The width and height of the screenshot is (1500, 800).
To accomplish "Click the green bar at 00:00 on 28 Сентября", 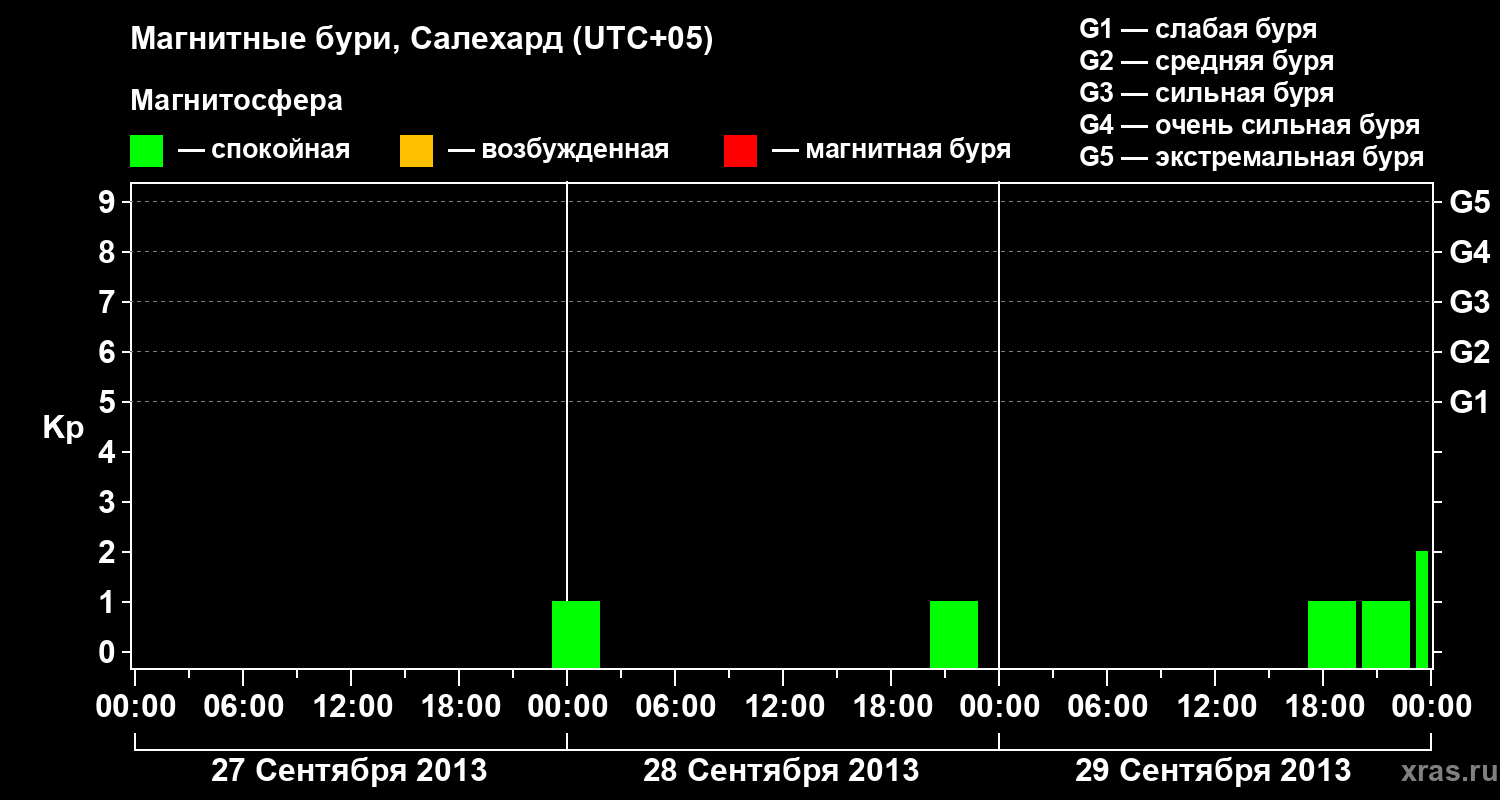I will pos(576,634).
